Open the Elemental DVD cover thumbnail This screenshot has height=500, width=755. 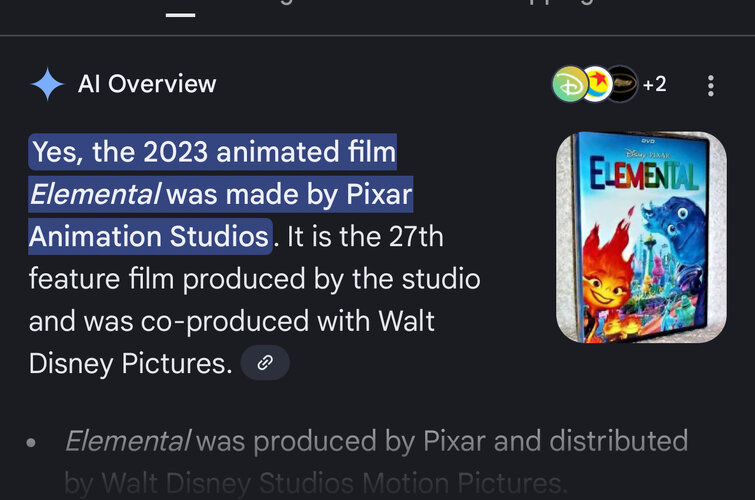pos(641,237)
